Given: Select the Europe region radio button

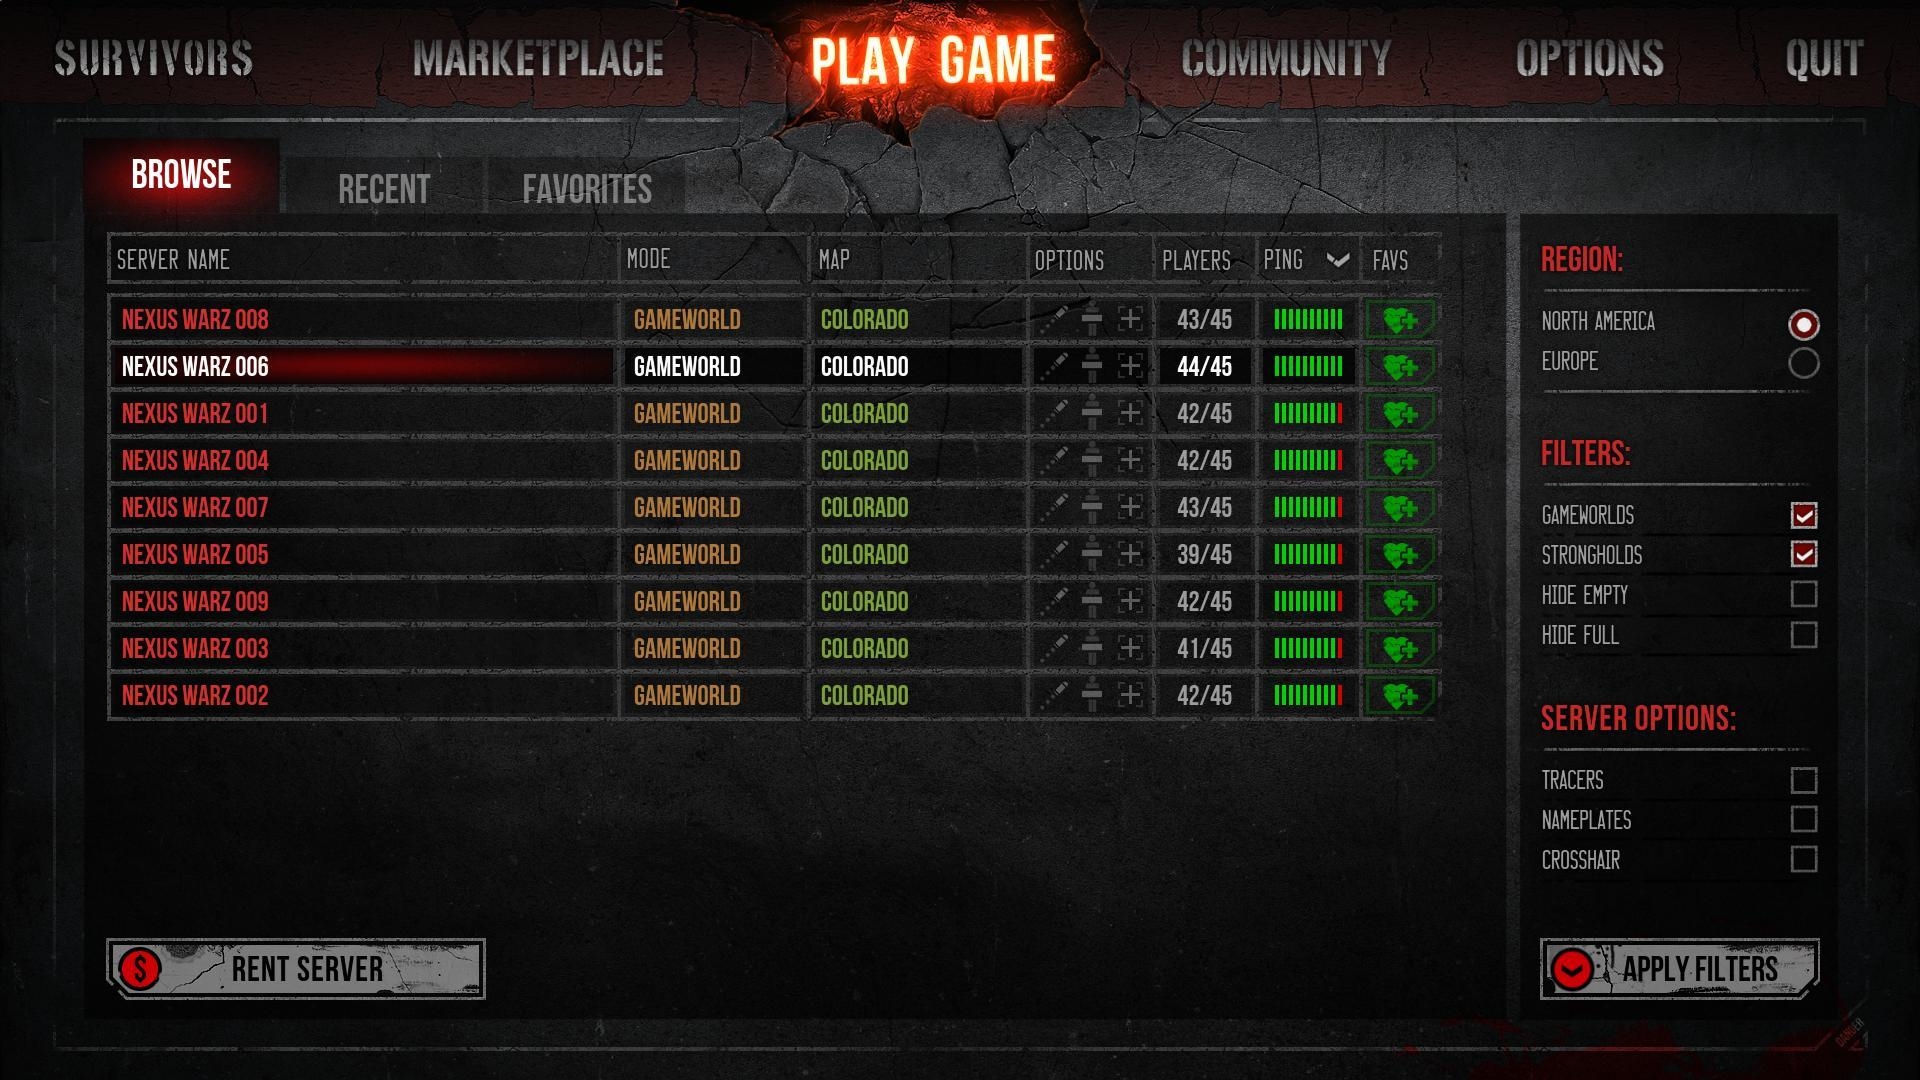Looking at the screenshot, I should (1803, 363).
